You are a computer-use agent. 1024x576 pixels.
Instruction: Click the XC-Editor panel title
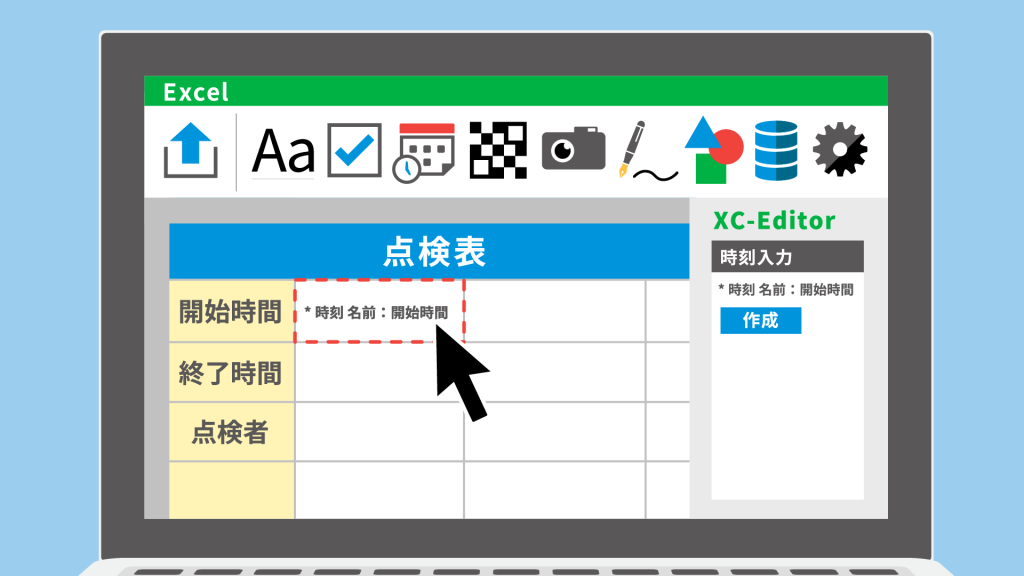coord(774,220)
